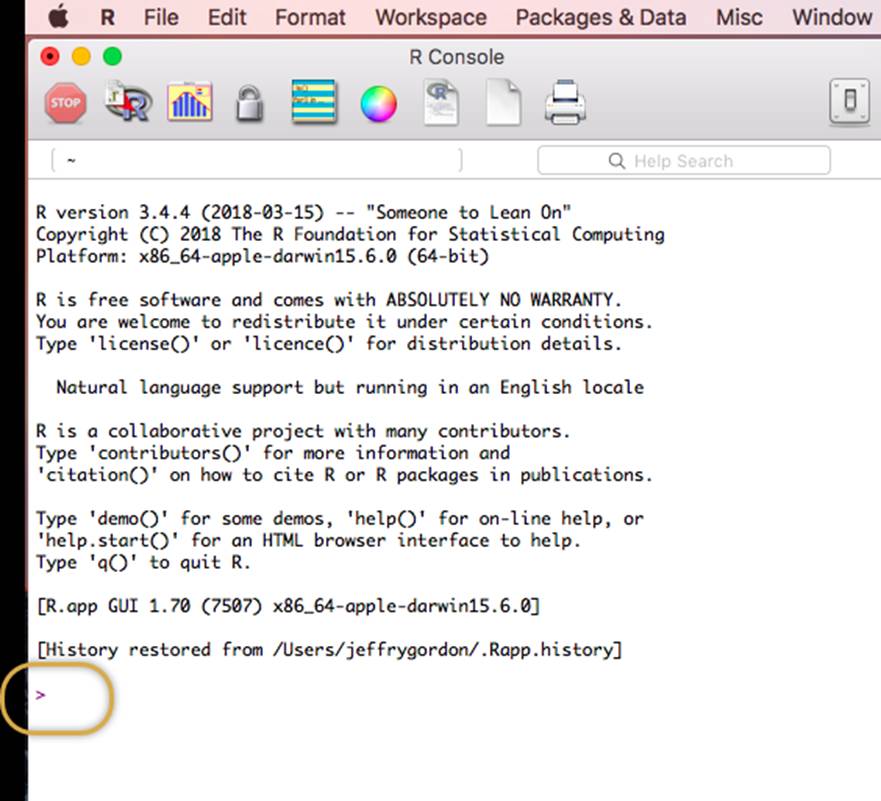The width and height of the screenshot is (881, 801).
Task: Expand the Workspace menu
Action: (431, 17)
